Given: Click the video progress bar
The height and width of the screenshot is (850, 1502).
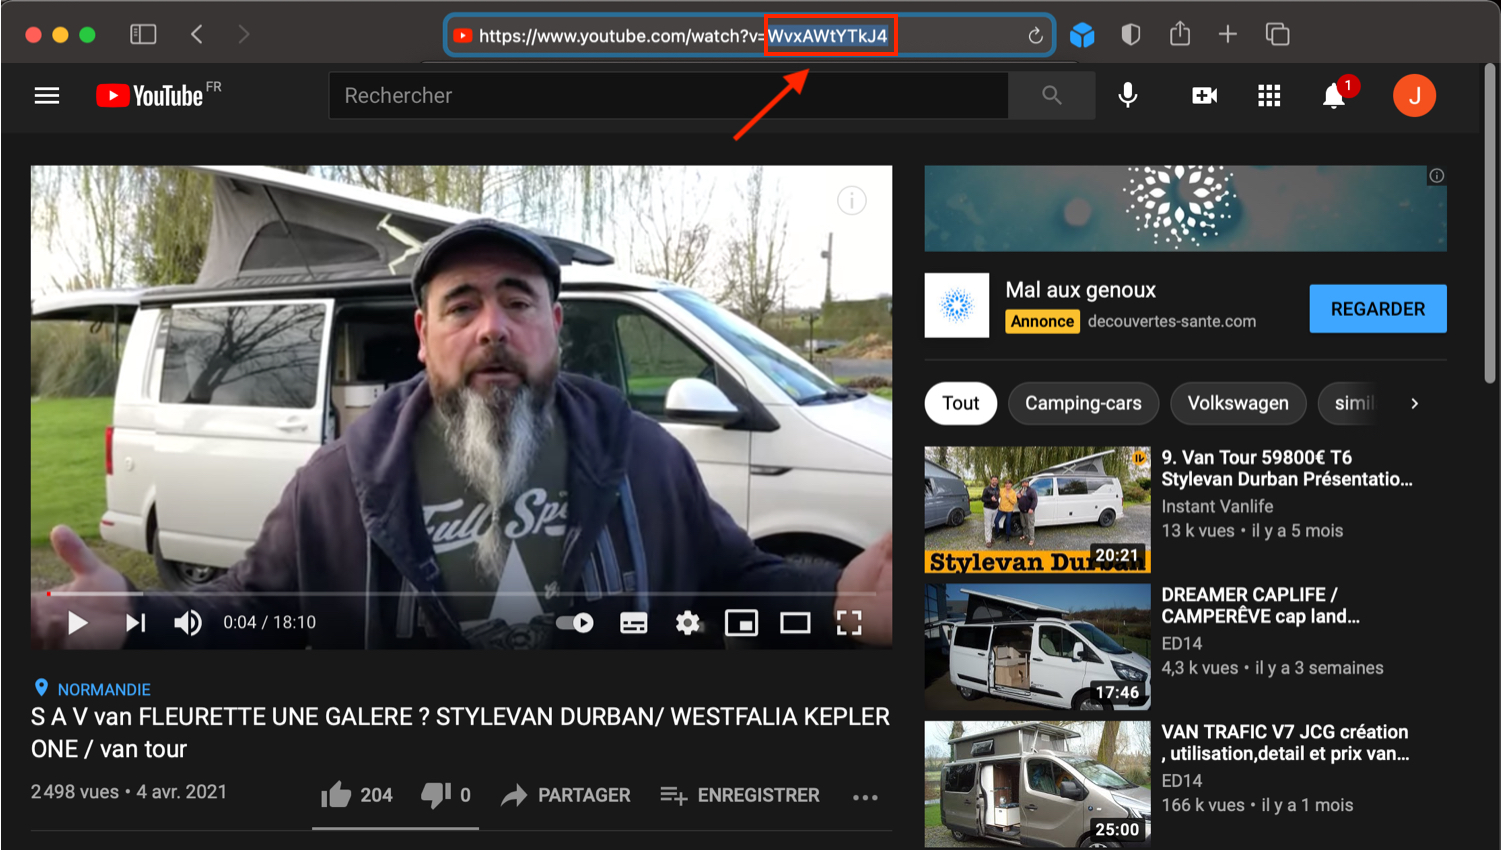Looking at the screenshot, I should coord(461,594).
